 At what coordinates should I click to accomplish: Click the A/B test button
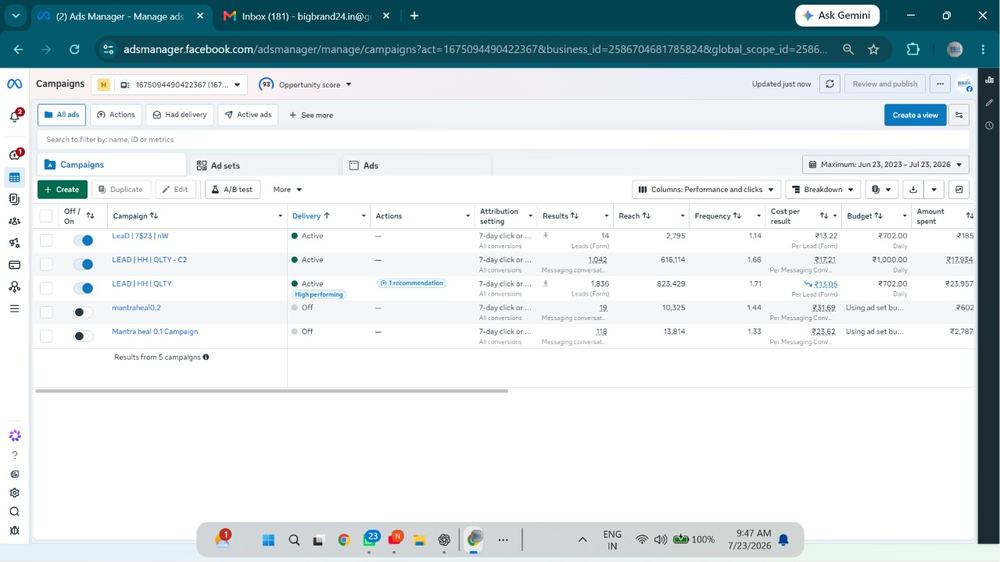pos(232,189)
